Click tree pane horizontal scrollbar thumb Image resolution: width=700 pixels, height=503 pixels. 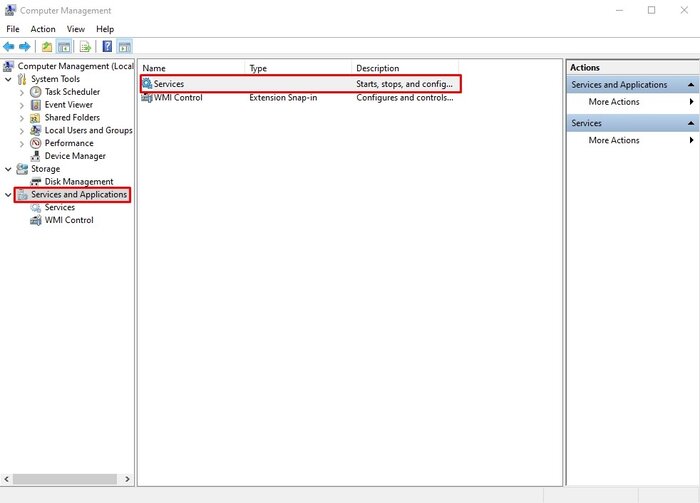(x=65, y=479)
